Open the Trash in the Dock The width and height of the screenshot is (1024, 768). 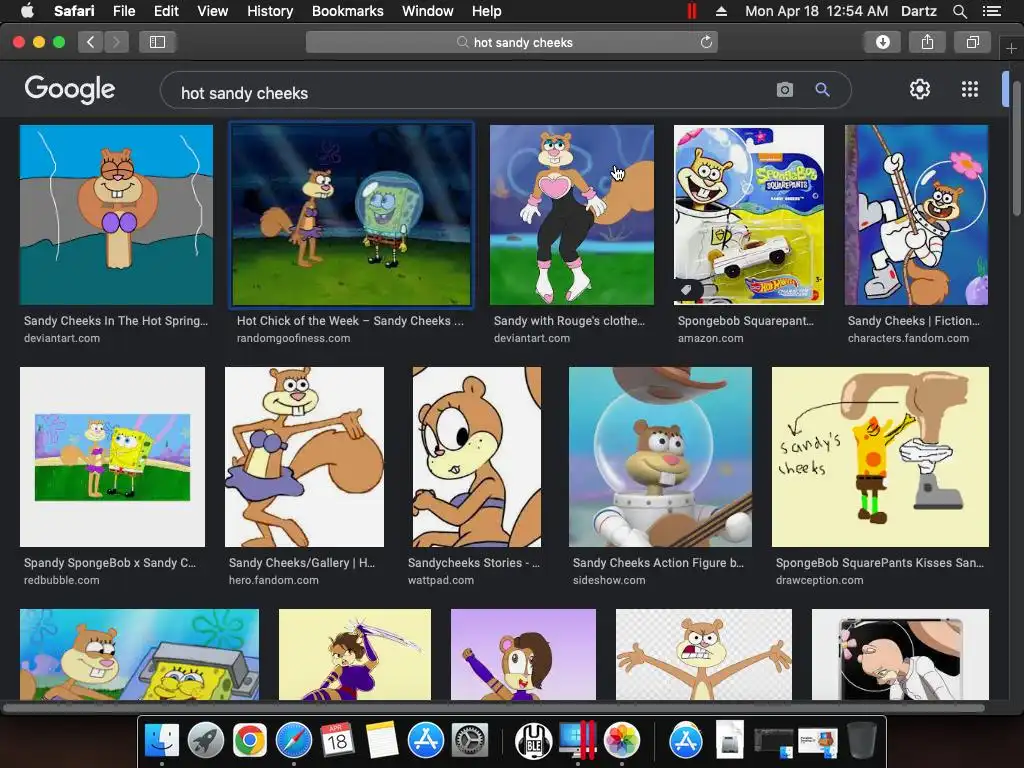[x=861, y=741]
